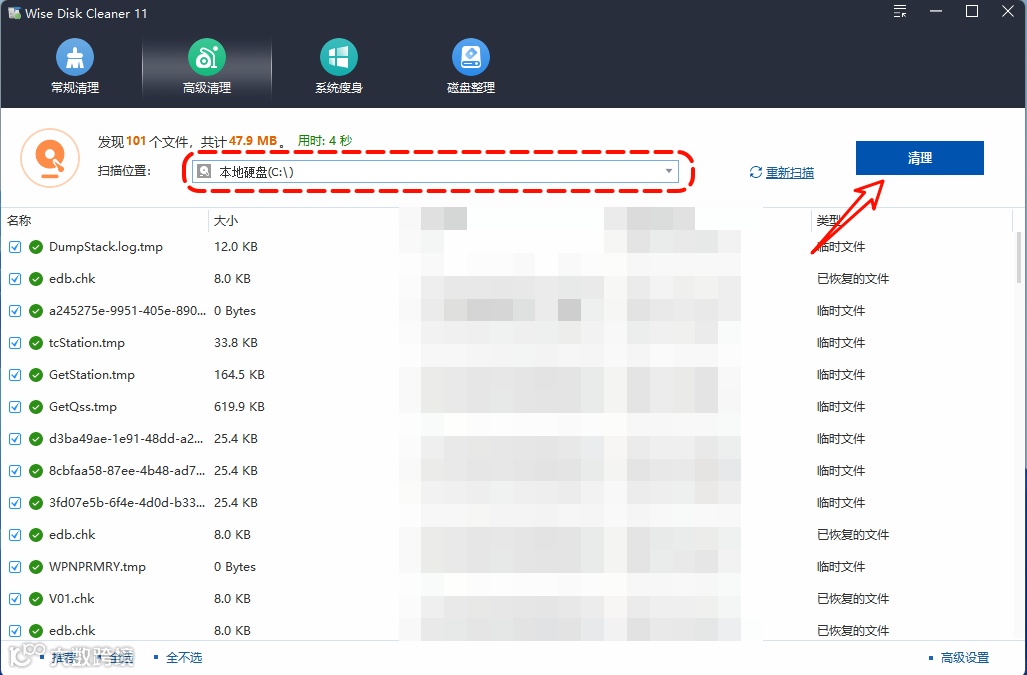Screen dimensions: 1027x675
Task: Click the green icon of d3ba49ae-1e91-48dd file
Action: coord(36,439)
